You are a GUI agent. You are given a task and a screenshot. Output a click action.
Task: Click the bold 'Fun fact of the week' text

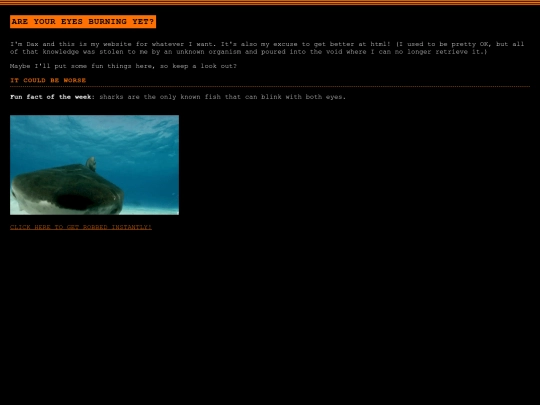coord(52,97)
